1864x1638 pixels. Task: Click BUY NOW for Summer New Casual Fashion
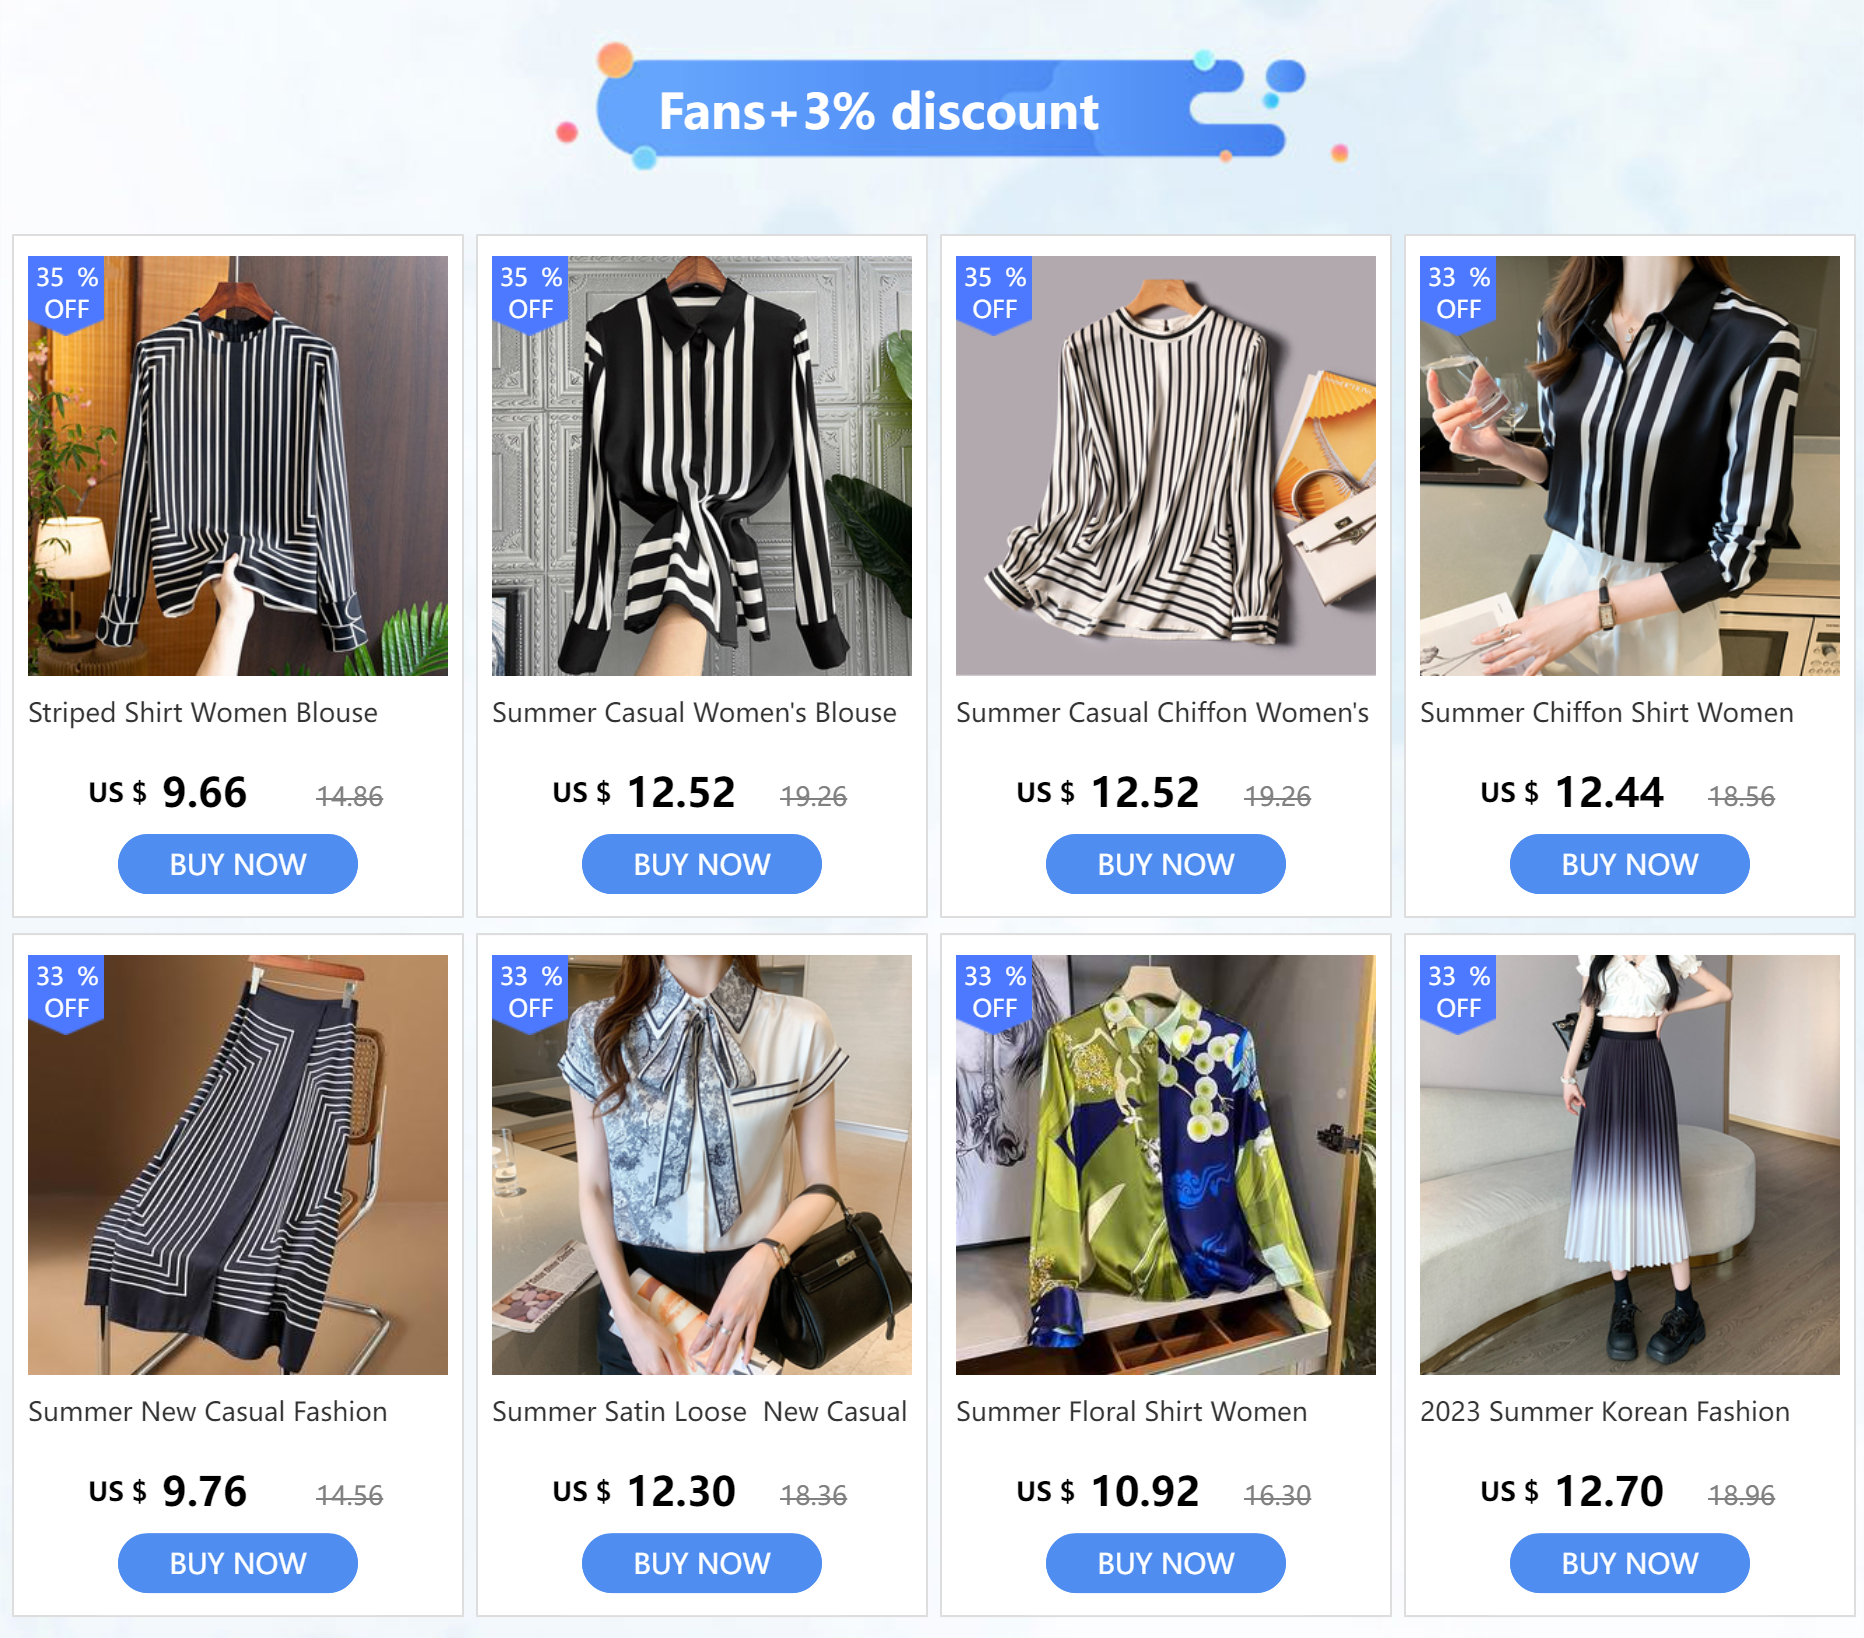[238, 1563]
